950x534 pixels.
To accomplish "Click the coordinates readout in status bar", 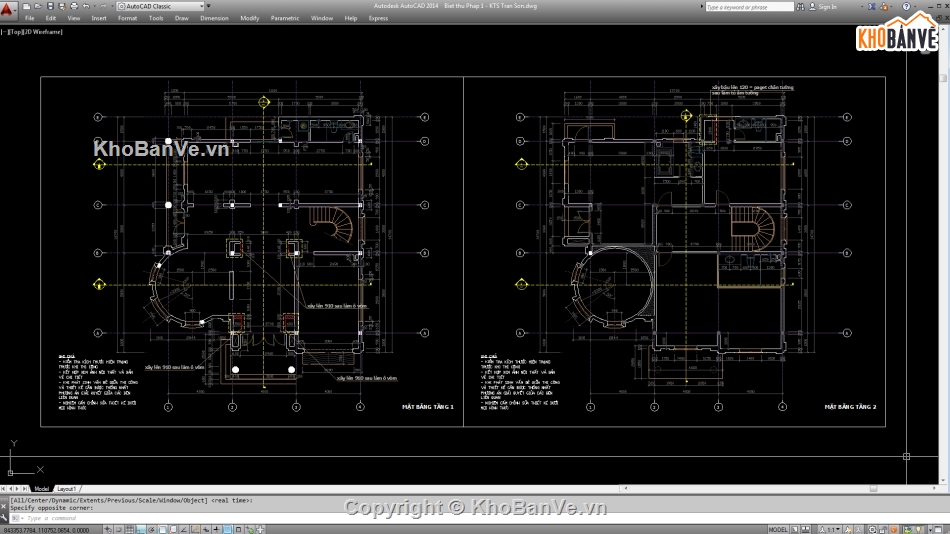I will click(x=47, y=530).
